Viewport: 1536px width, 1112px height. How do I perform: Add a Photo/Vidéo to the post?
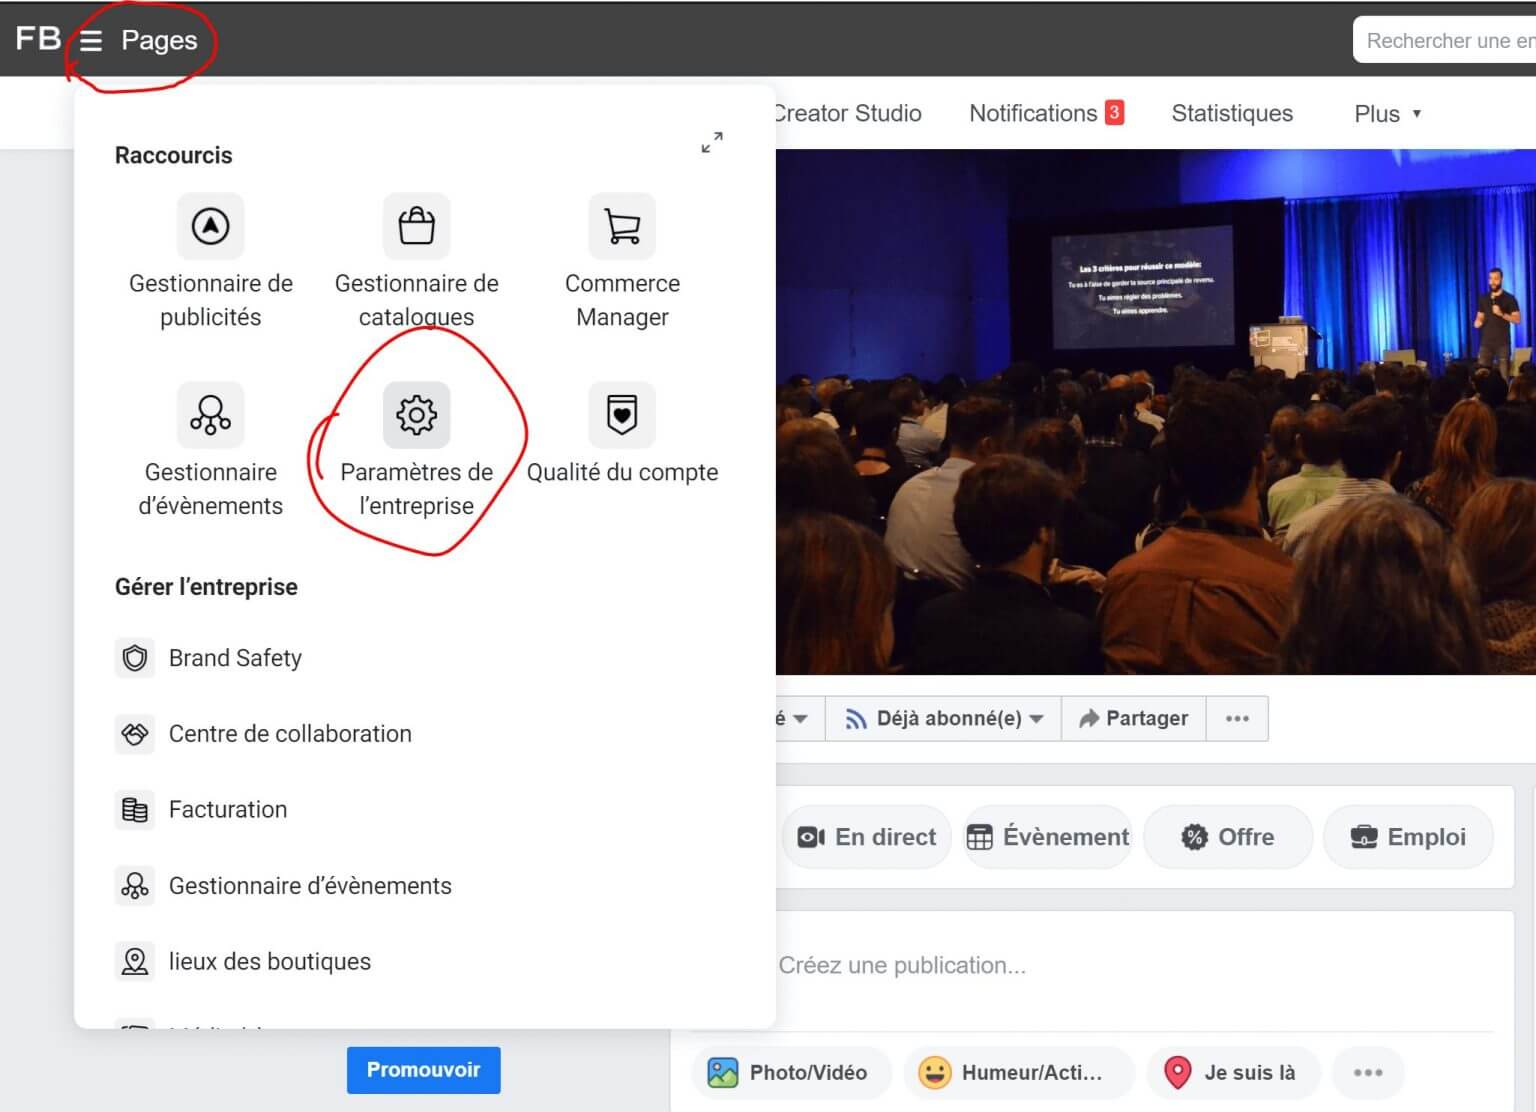pos(791,1073)
